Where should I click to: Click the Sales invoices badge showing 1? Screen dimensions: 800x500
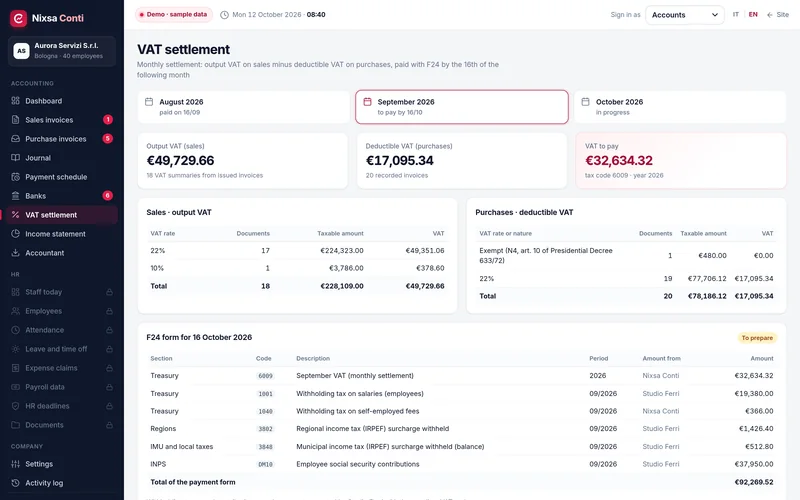point(108,119)
